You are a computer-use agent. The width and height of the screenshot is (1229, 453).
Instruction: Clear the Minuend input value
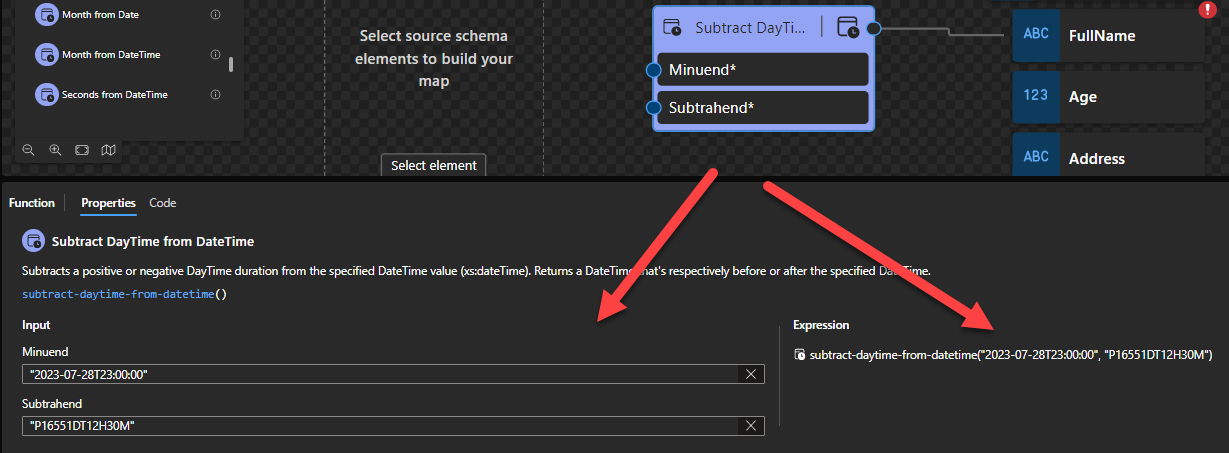[751, 374]
